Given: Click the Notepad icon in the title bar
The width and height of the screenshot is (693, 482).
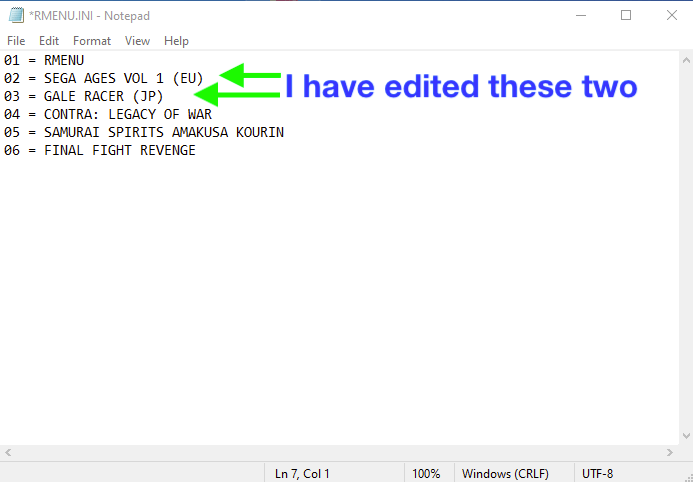Looking at the screenshot, I should pyautogui.click(x=16, y=15).
